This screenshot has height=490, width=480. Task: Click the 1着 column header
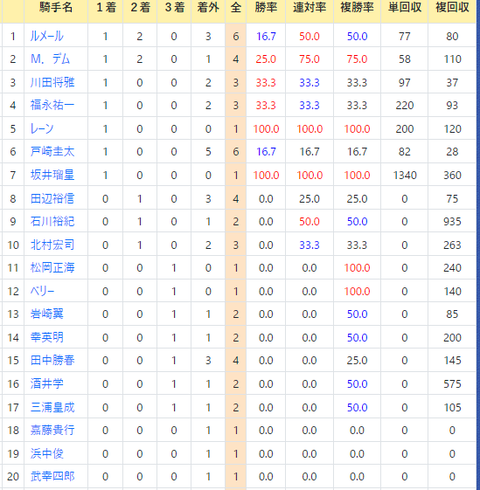coord(106,7)
